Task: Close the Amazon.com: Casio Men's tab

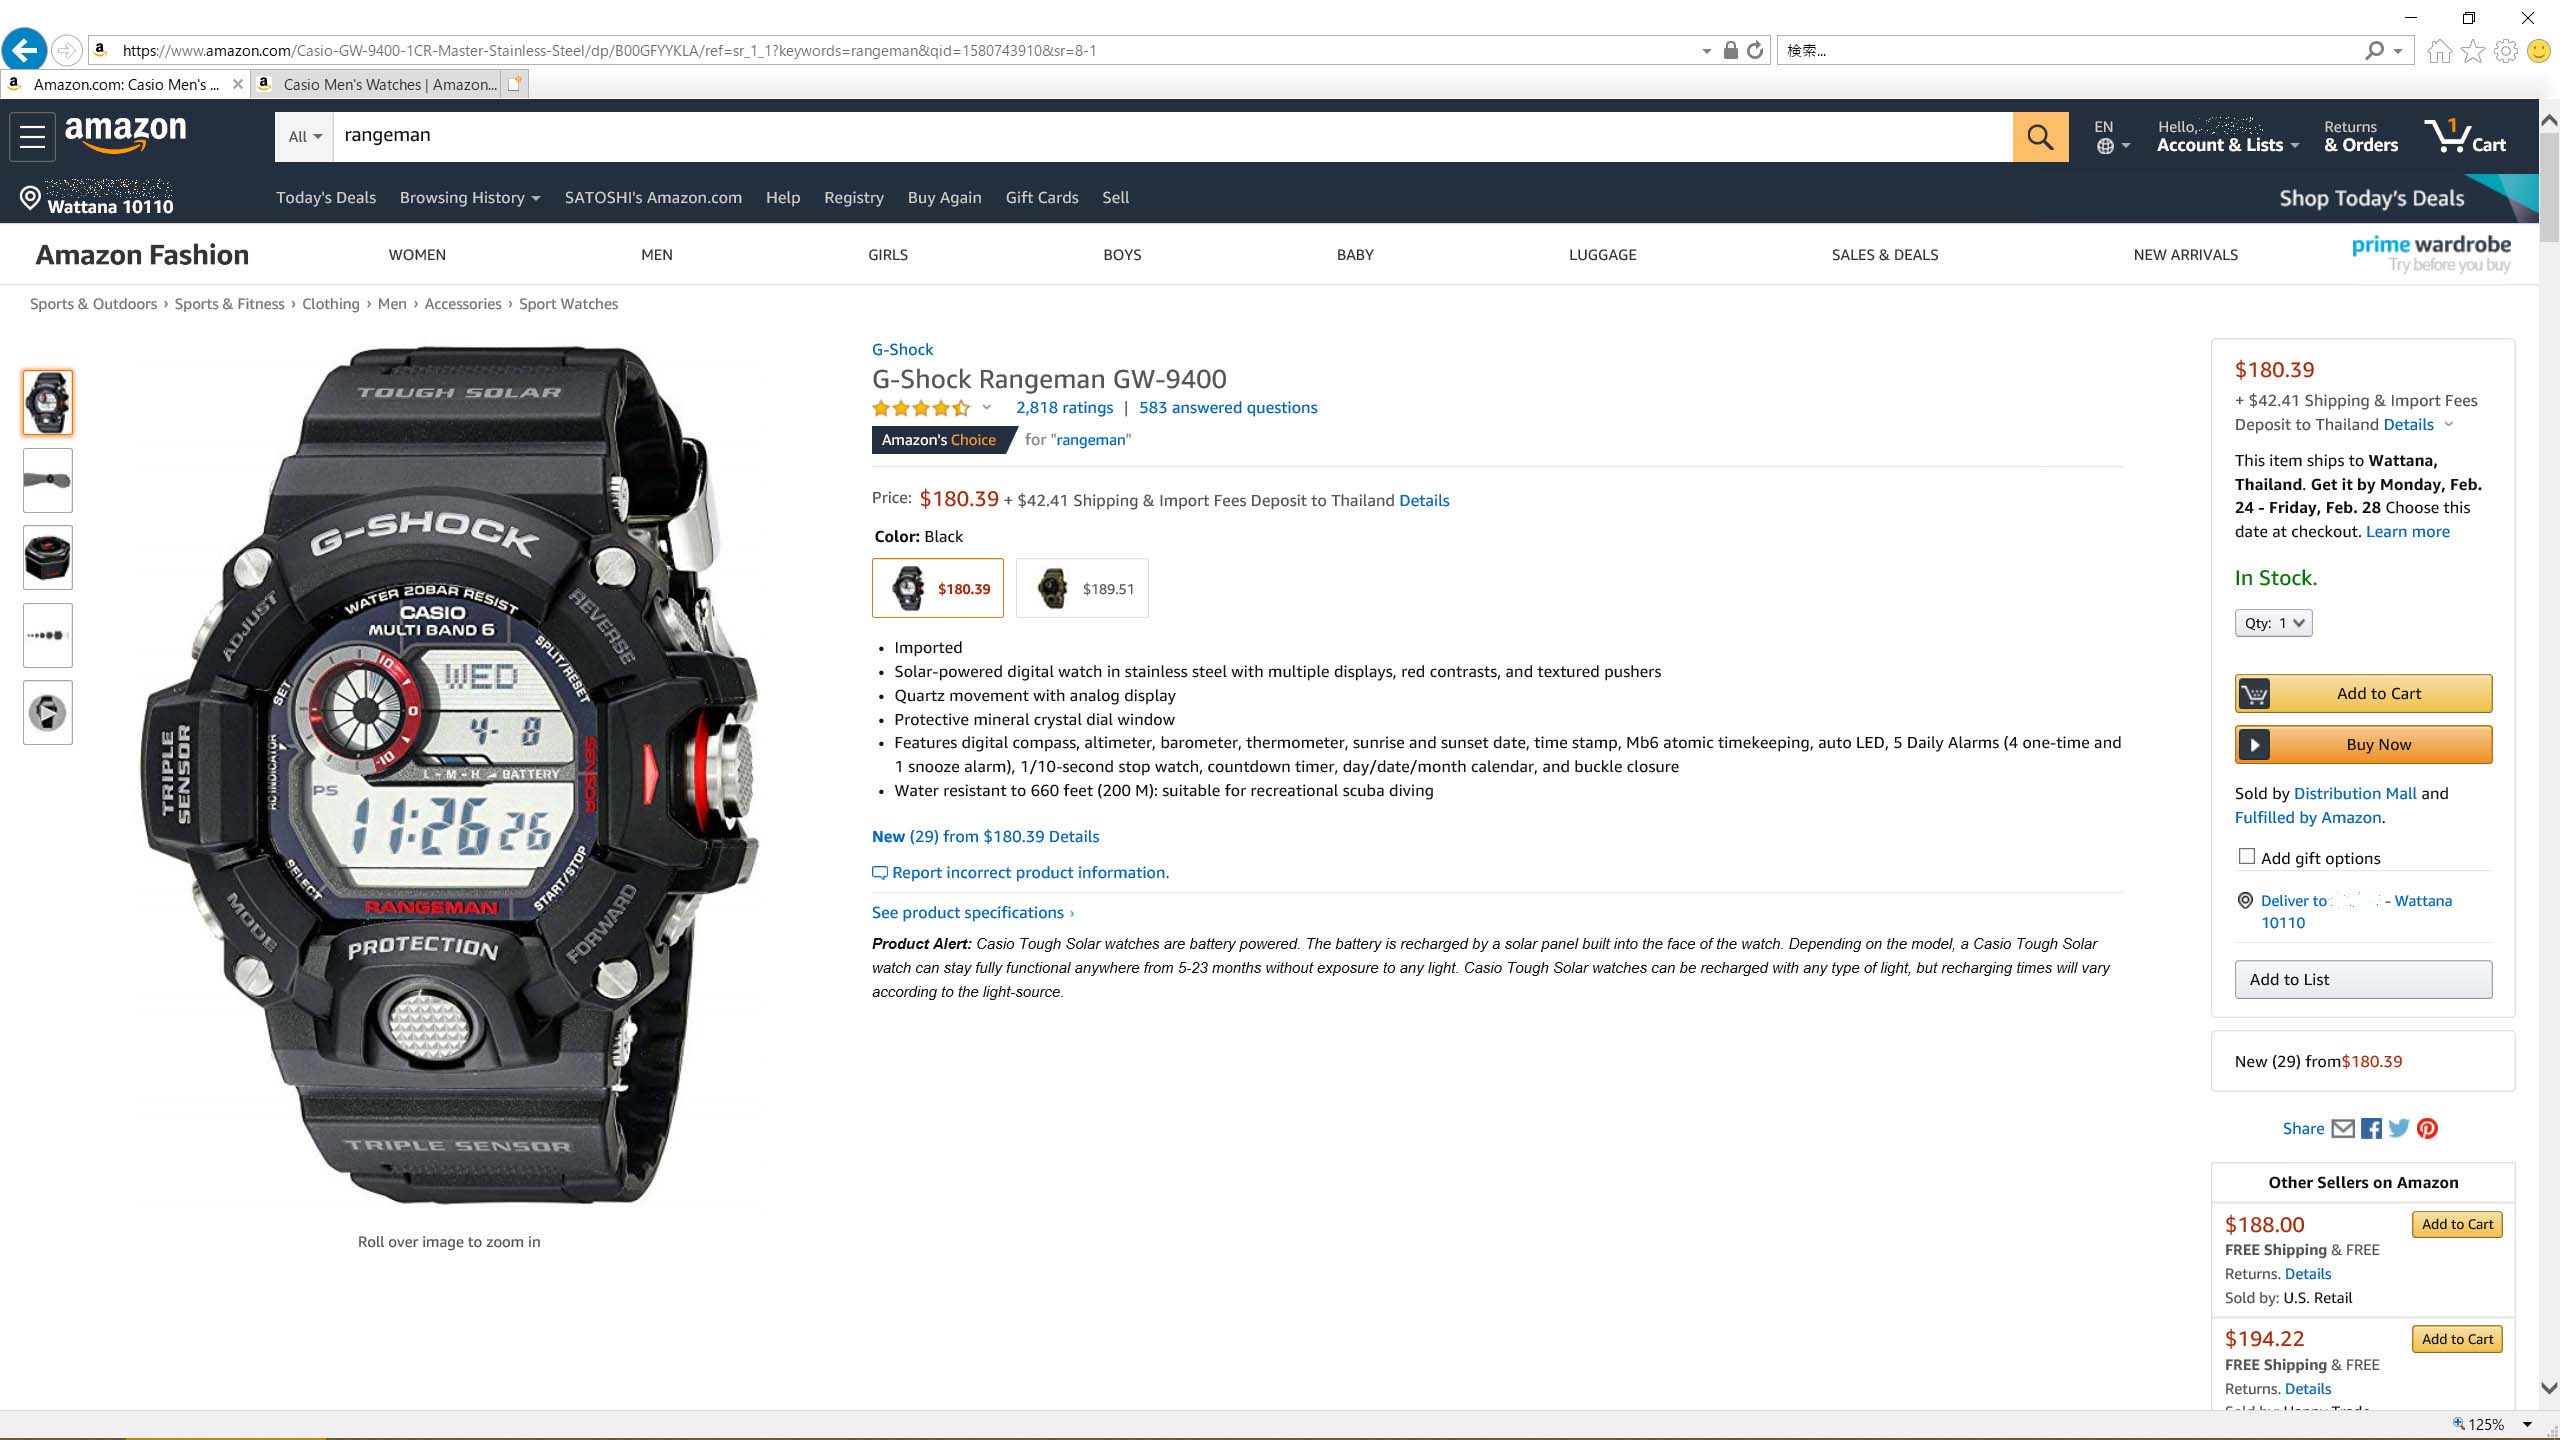Action: [237, 85]
